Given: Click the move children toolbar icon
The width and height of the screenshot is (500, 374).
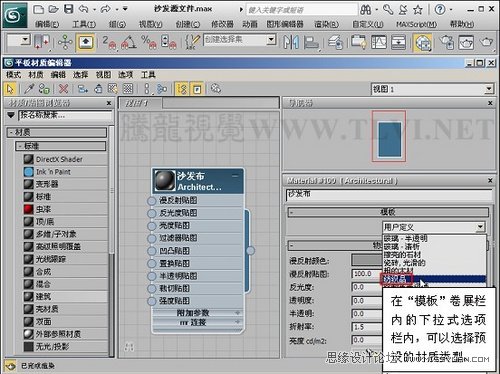Looking at the screenshot, I should point(82,89).
